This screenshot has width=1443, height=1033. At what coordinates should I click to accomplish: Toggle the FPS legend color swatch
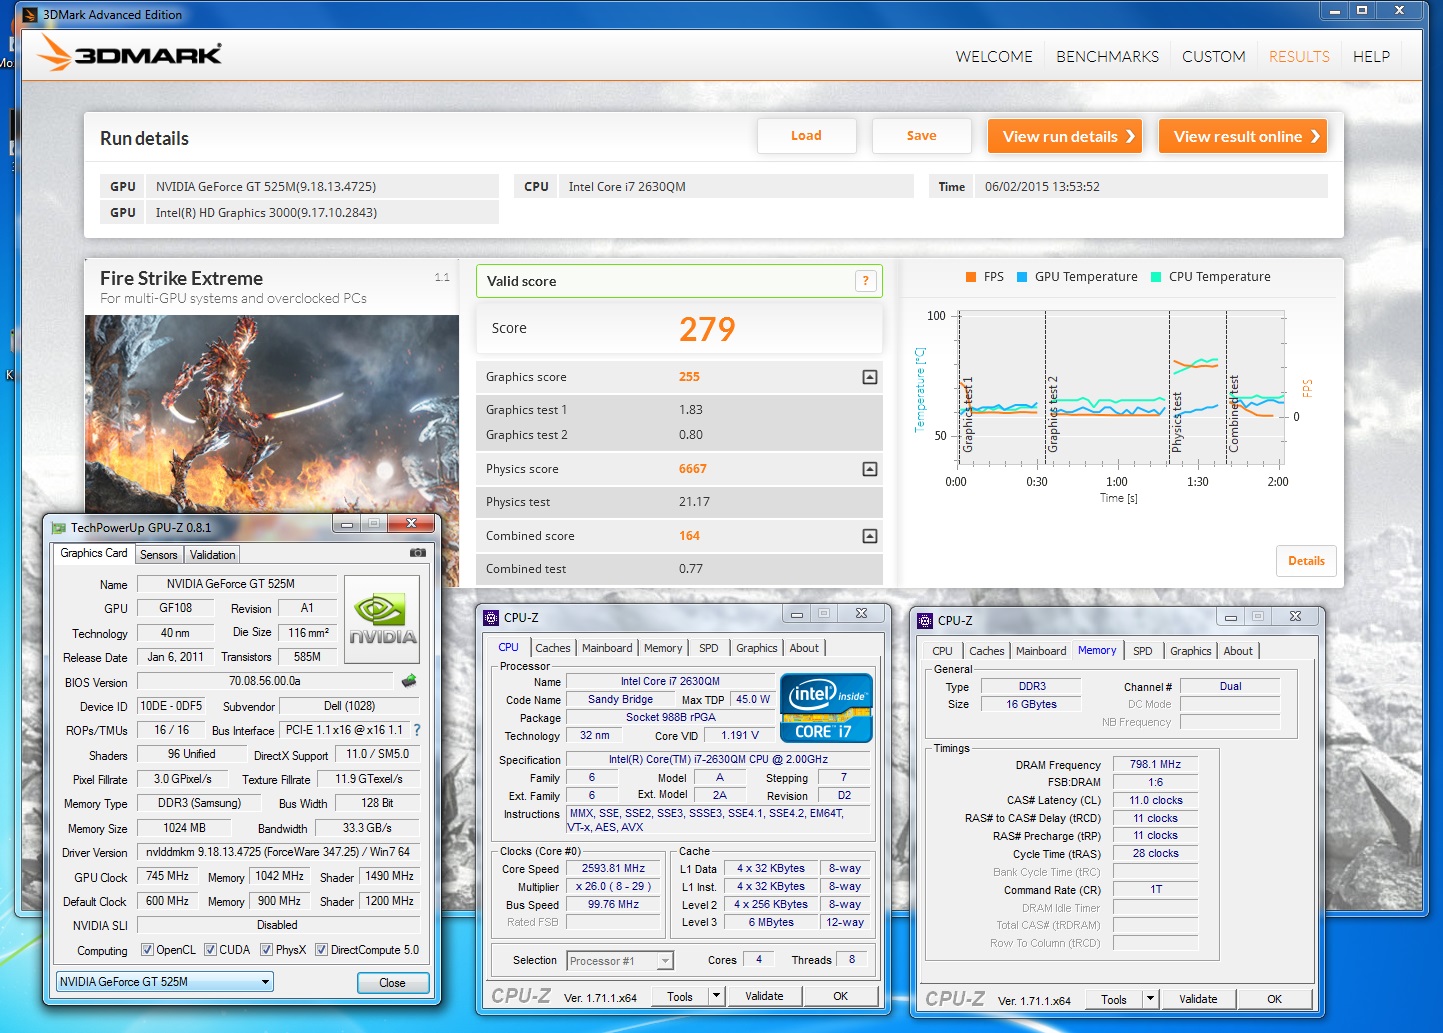coord(971,277)
